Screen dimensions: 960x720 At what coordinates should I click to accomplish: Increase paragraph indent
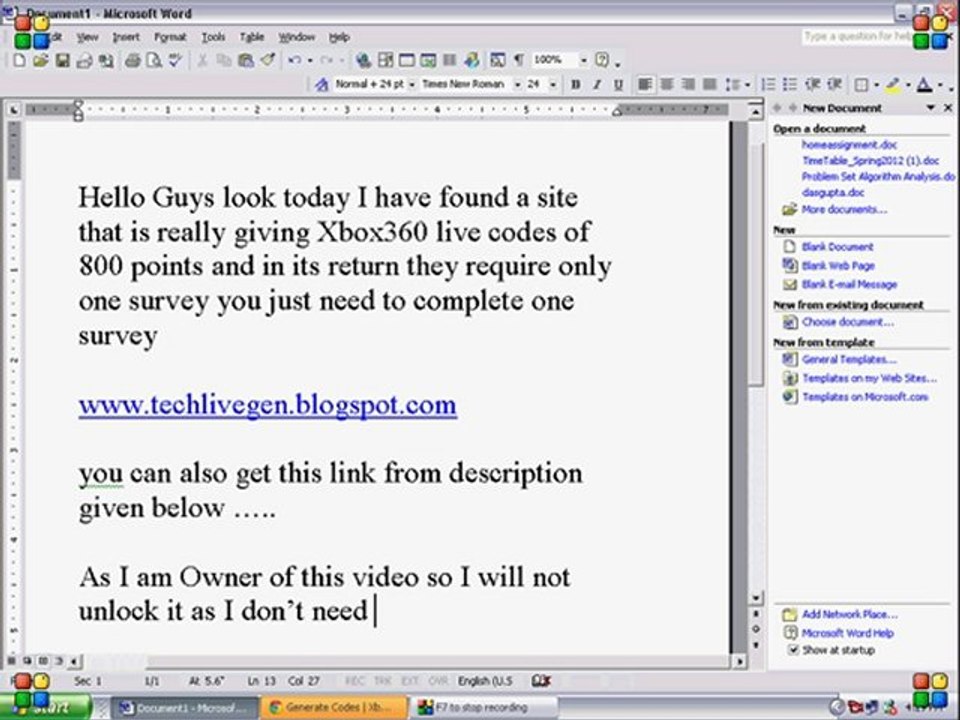[834, 84]
